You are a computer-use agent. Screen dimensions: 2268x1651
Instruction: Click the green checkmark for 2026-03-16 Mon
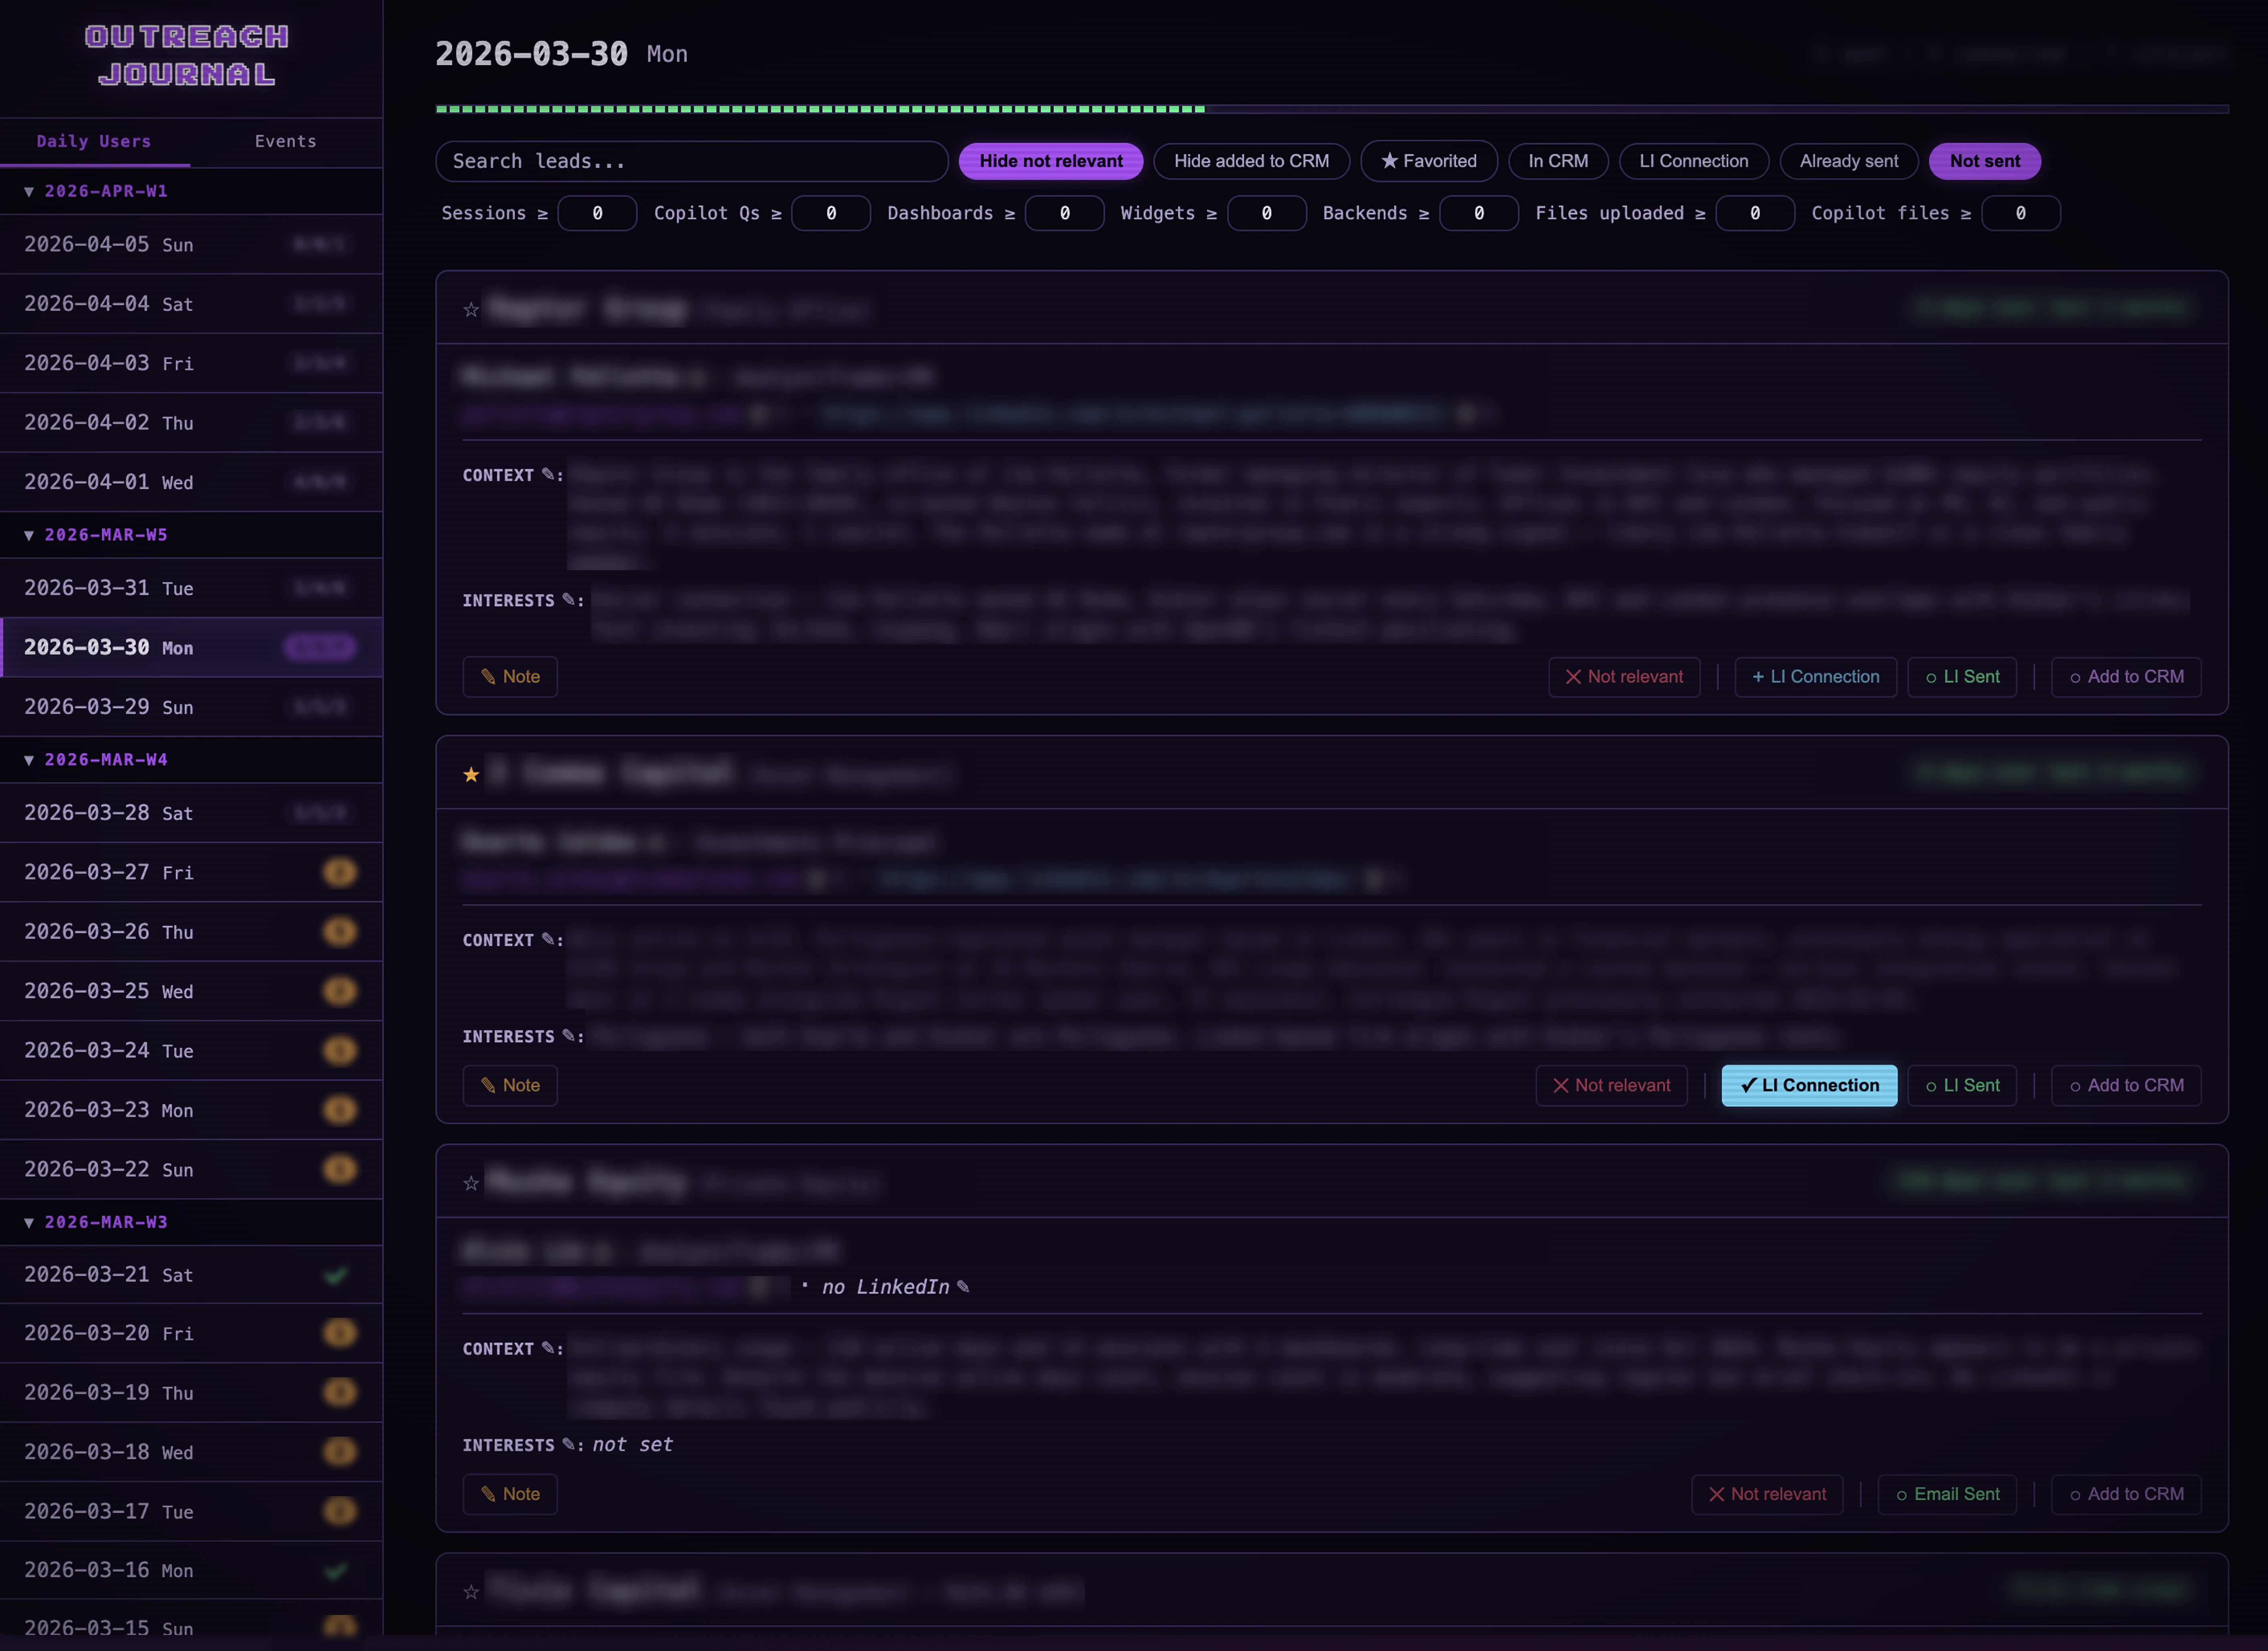tap(336, 1571)
